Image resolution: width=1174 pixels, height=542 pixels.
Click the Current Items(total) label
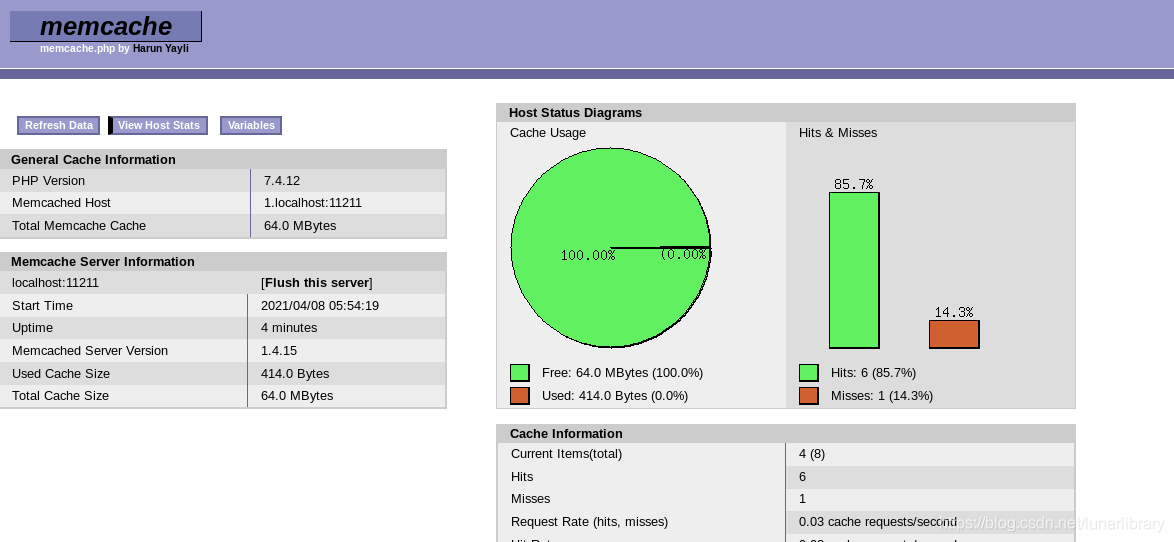point(566,454)
